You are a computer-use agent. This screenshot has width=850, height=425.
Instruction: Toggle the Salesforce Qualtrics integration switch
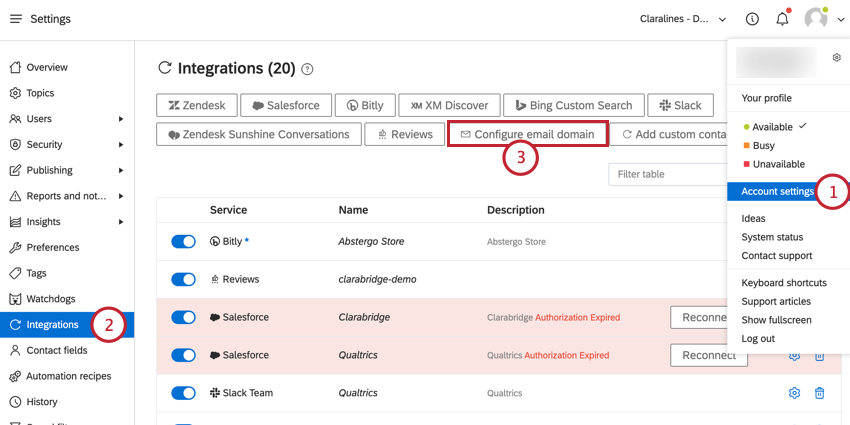click(x=183, y=356)
